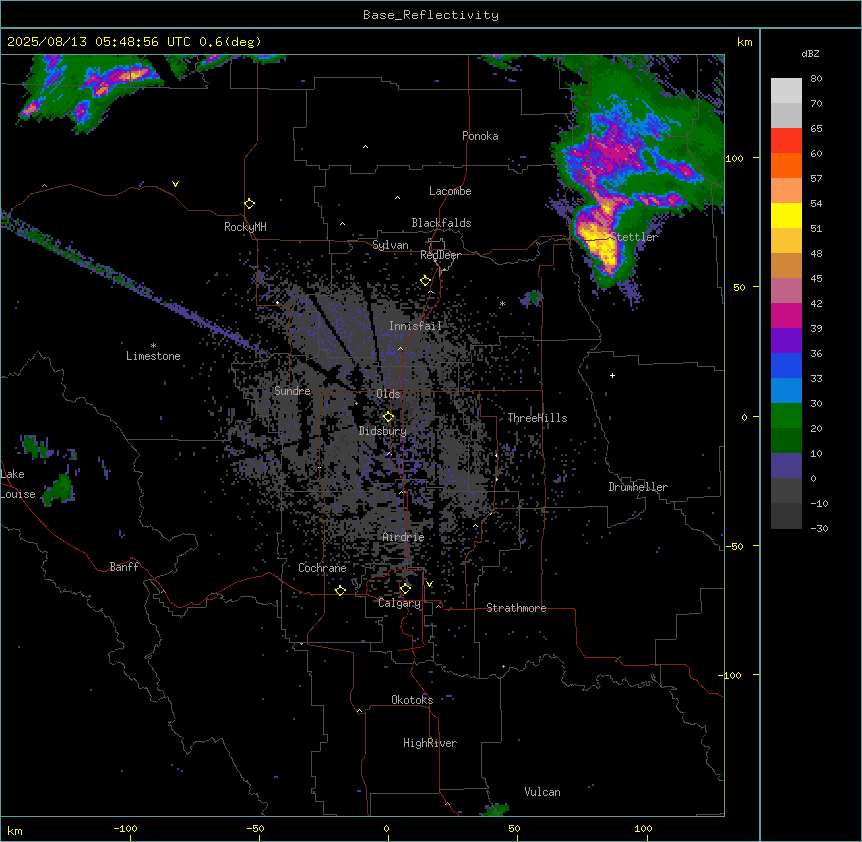Image resolution: width=862 pixels, height=842 pixels.
Task: Click the asterisk marker above Limestone
Action: 153,346
